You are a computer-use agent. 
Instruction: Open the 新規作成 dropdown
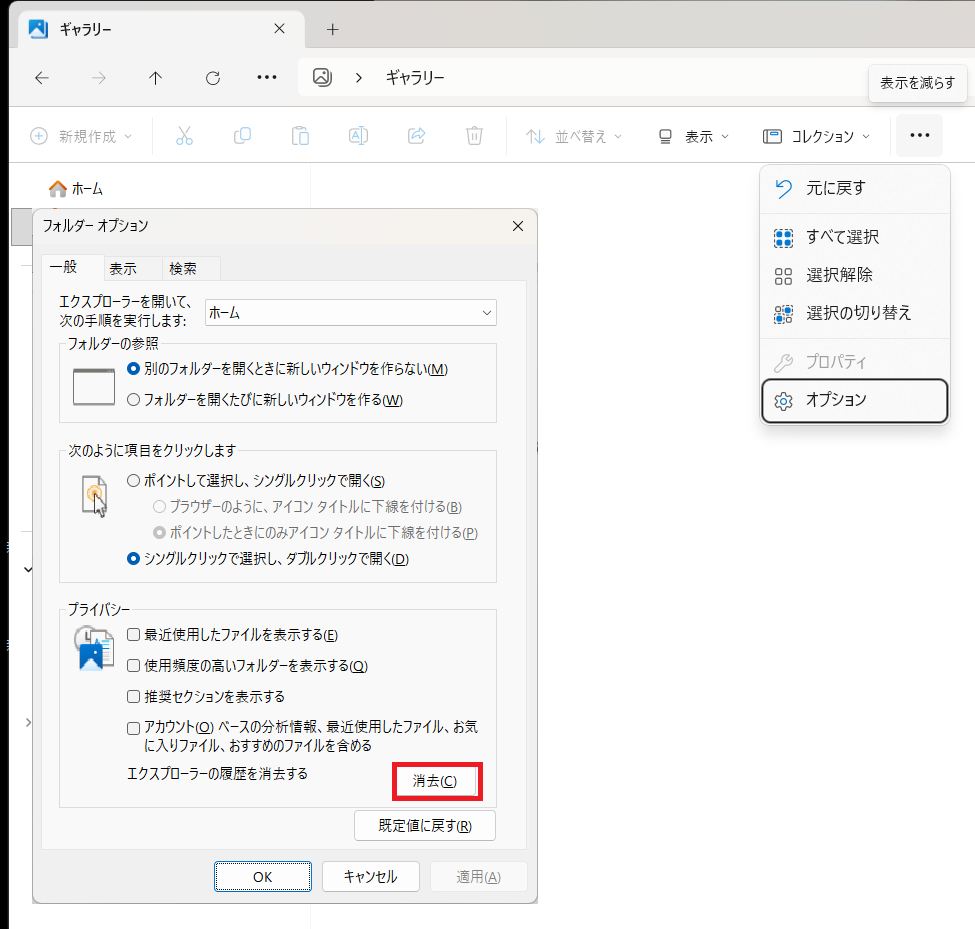[x=81, y=136]
